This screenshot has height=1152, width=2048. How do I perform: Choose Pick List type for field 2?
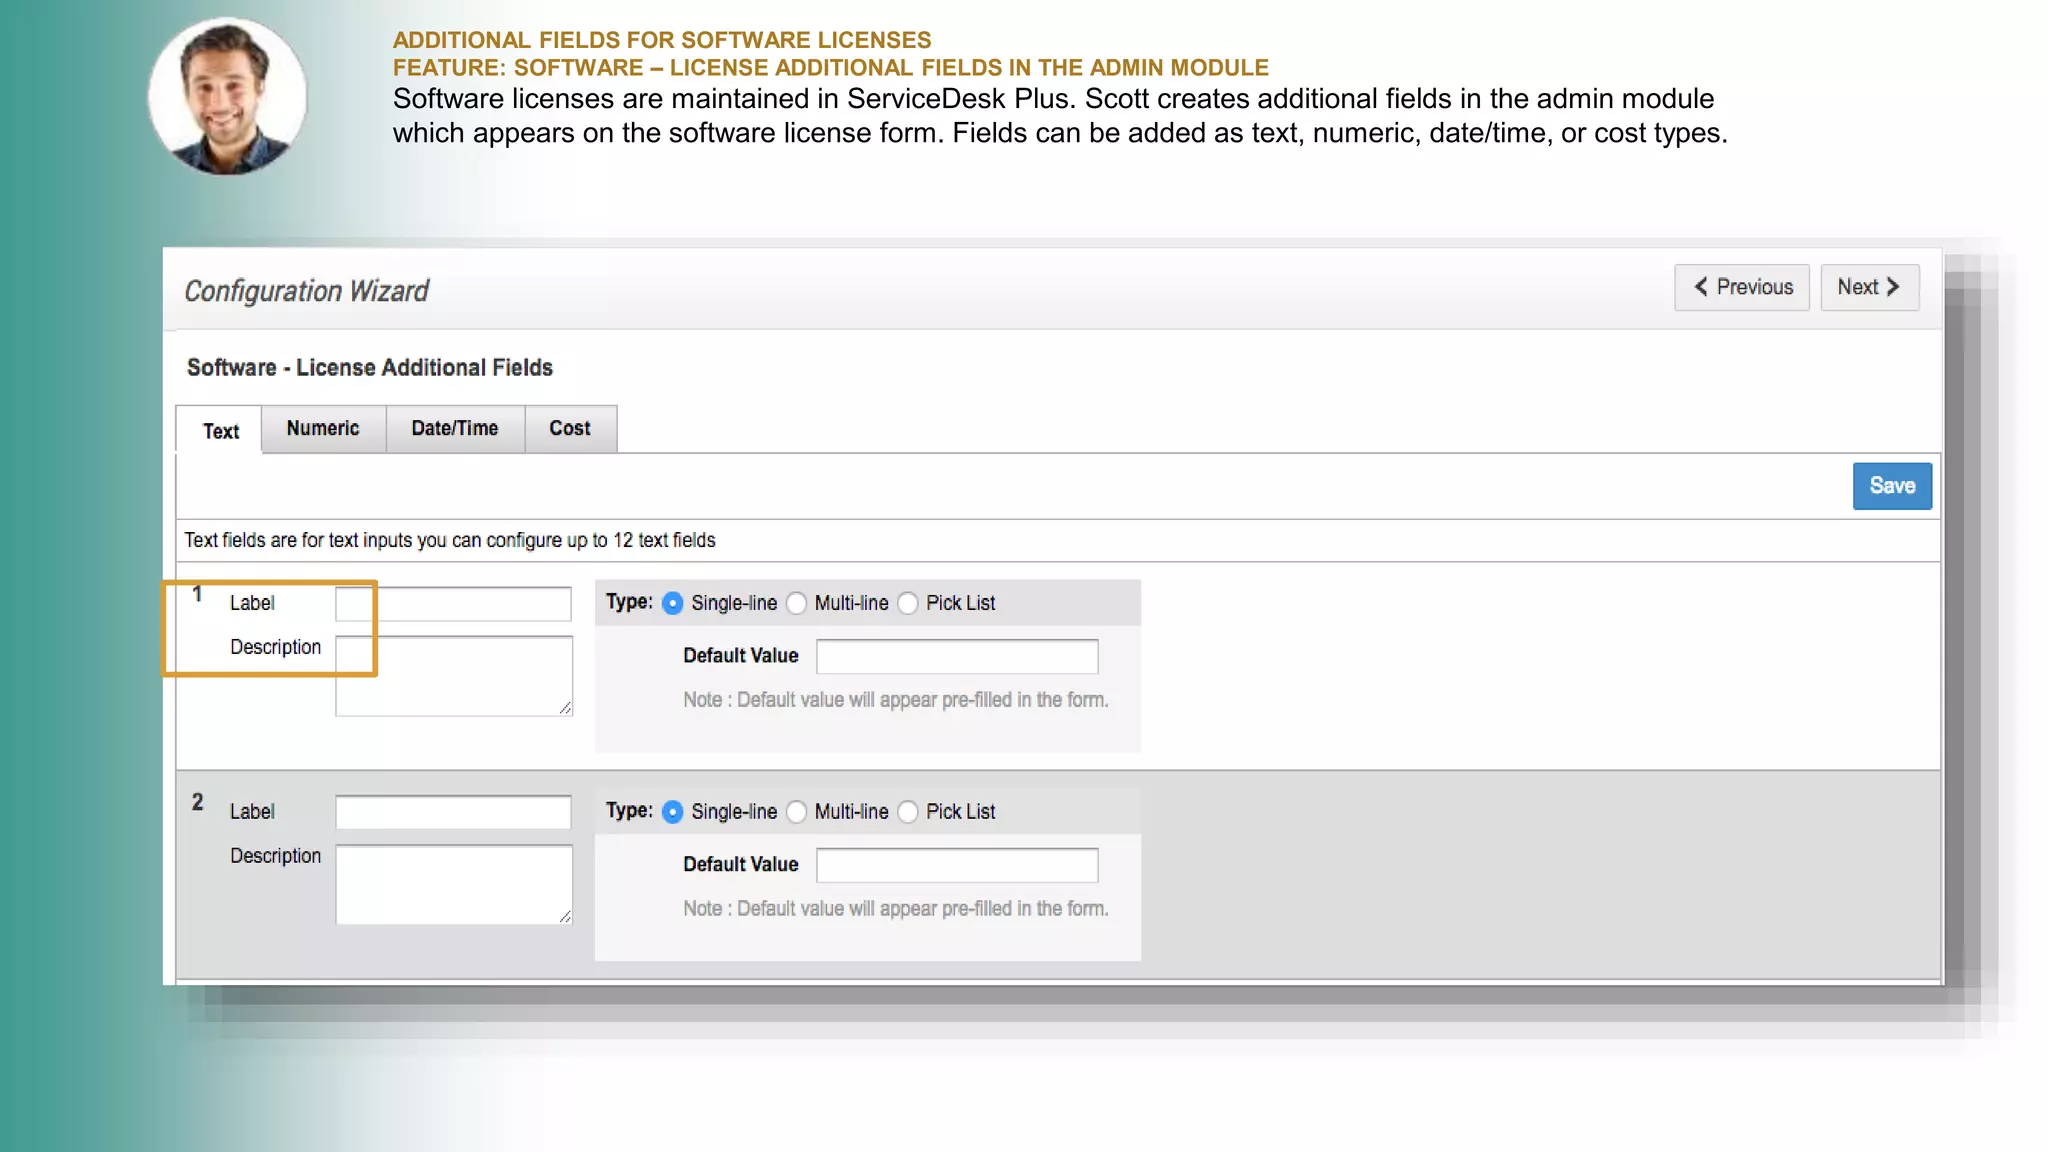click(x=908, y=812)
